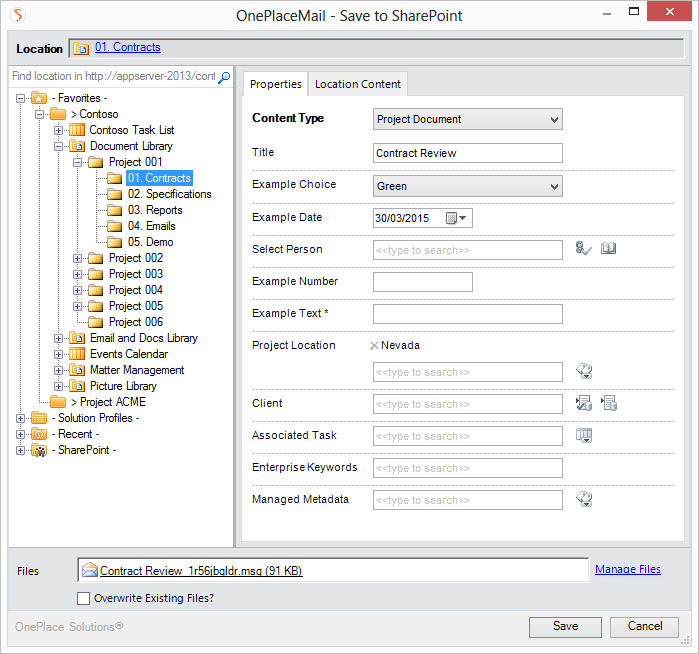Switch to the Location Content tab
Screen dimensions: 699x654
coord(357,84)
